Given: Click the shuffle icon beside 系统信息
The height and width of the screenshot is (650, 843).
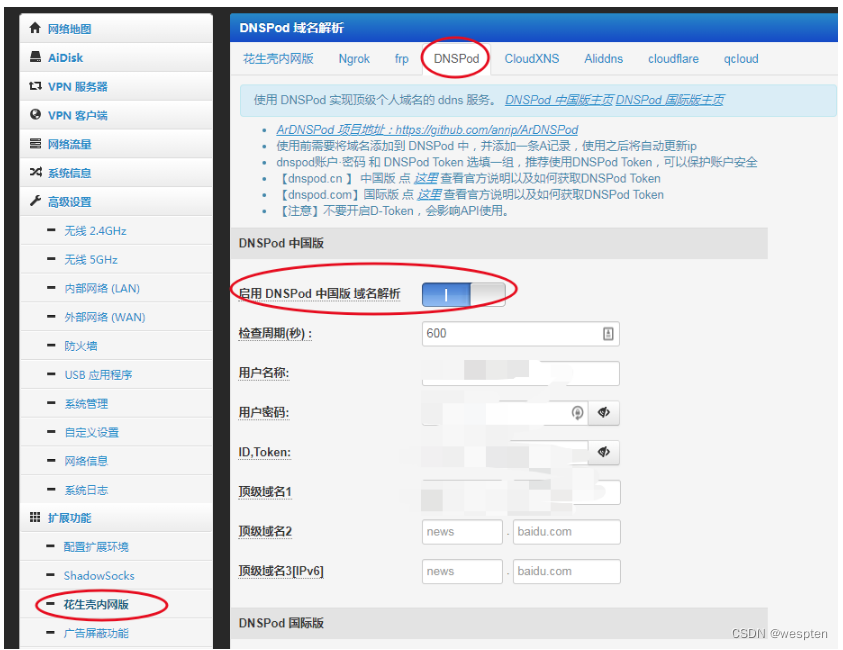Looking at the screenshot, I should [x=35, y=172].
